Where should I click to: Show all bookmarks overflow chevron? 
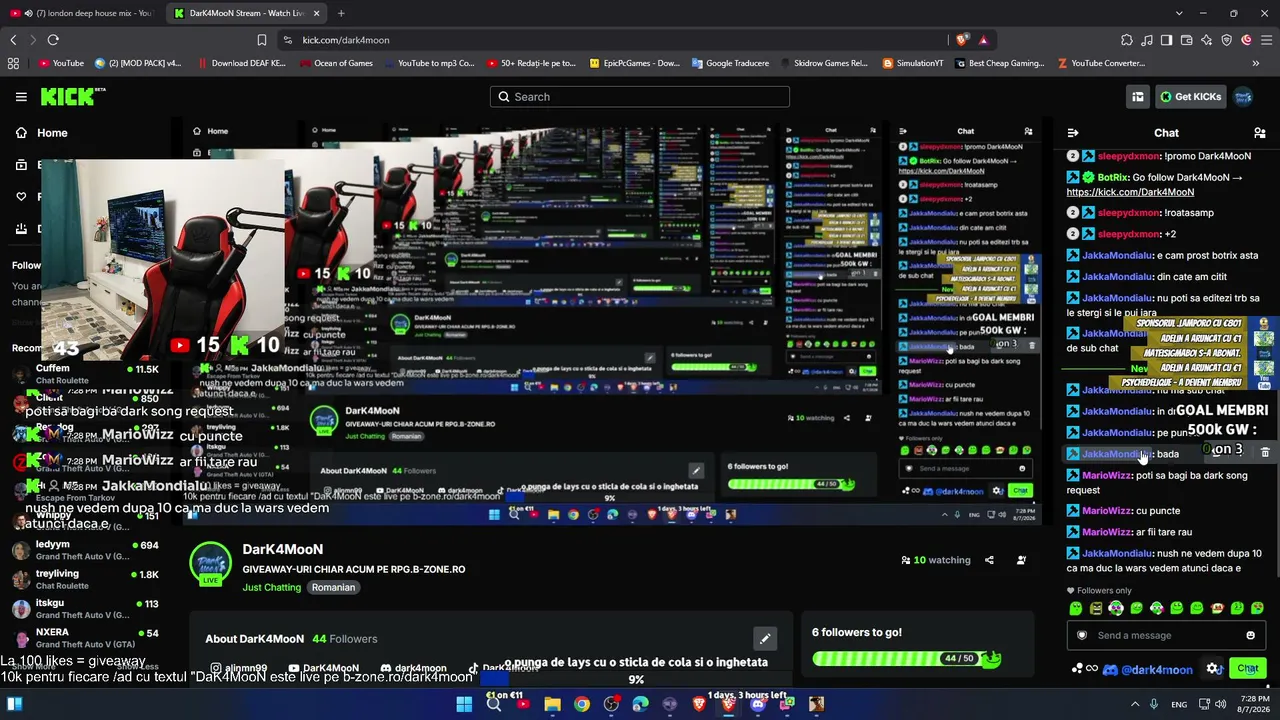click(1256, 63)
